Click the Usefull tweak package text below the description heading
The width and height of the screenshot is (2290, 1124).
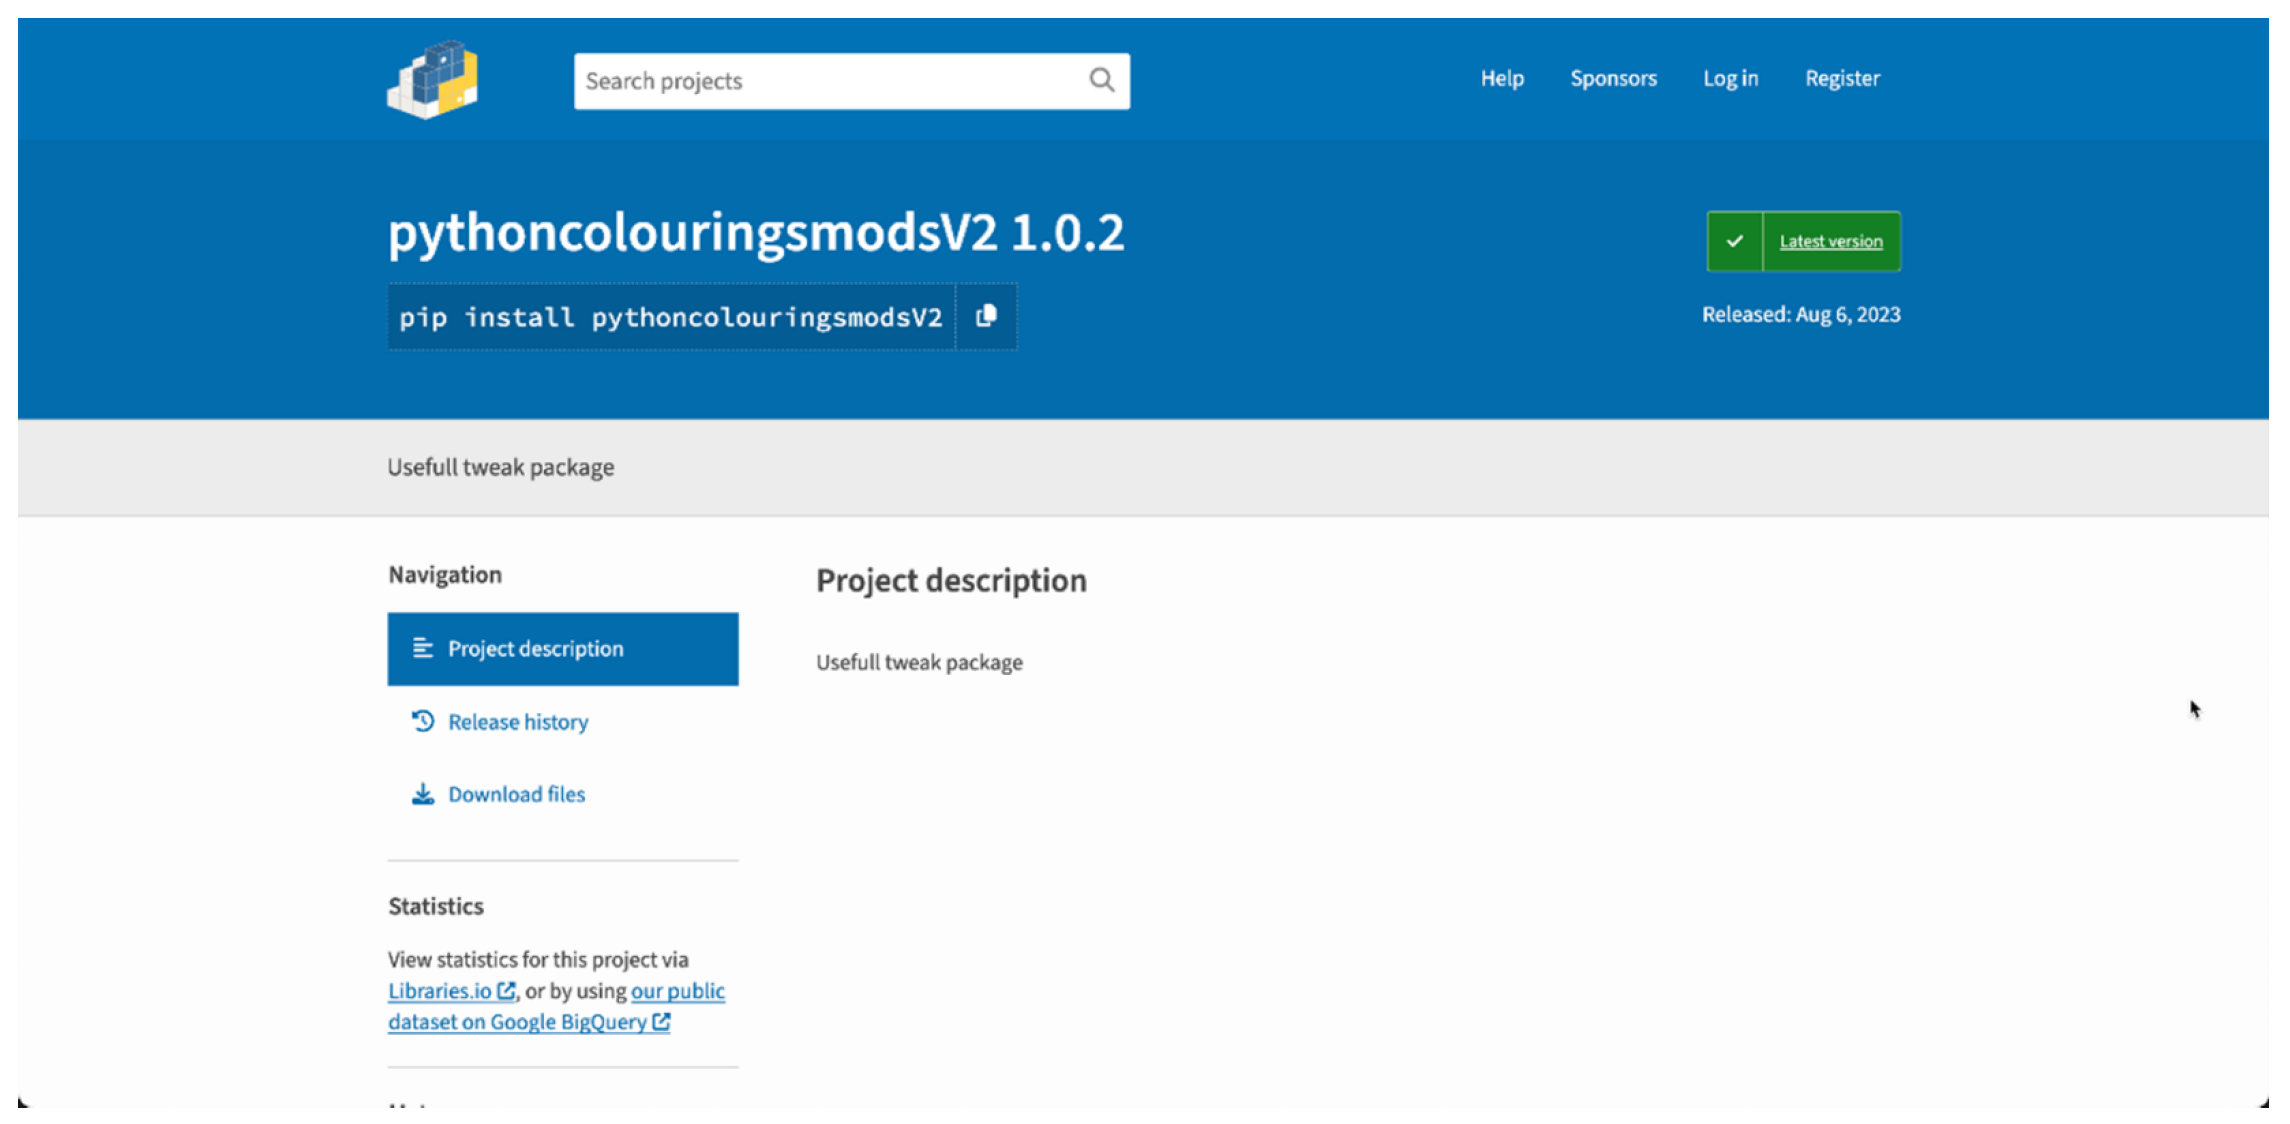tap(919, 662)
